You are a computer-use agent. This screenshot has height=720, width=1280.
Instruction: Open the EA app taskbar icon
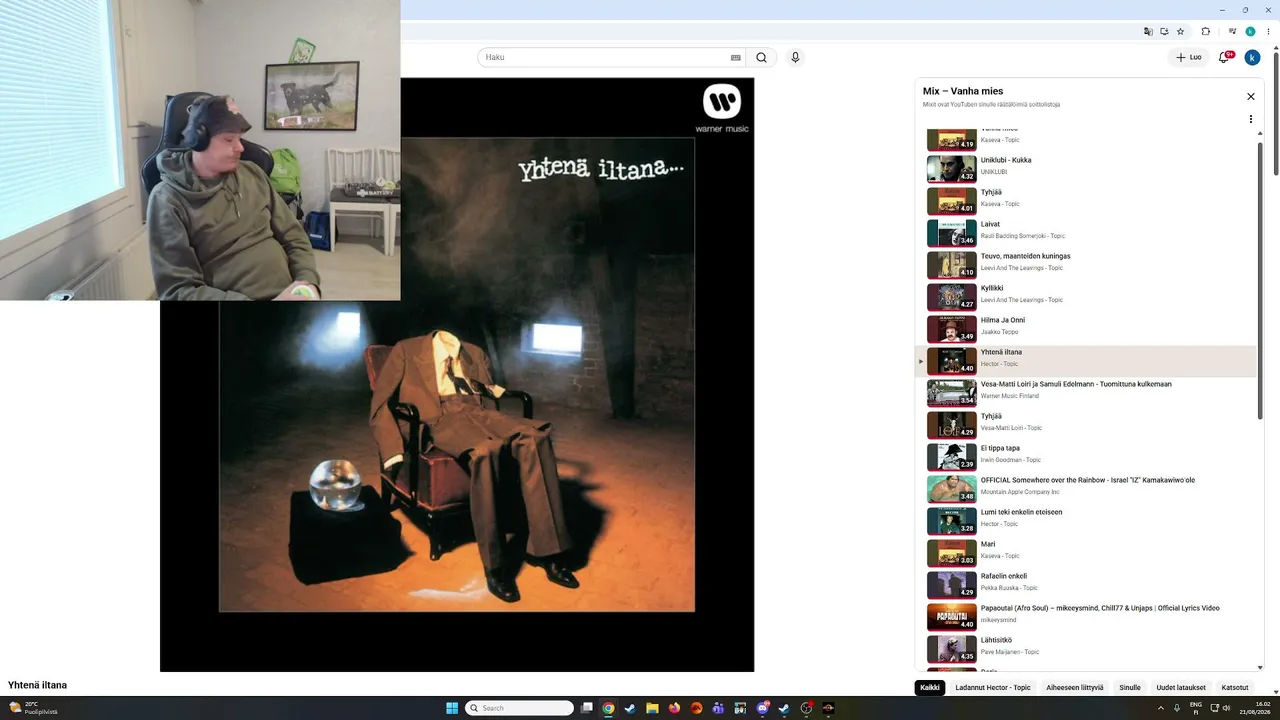pos(696,708)
